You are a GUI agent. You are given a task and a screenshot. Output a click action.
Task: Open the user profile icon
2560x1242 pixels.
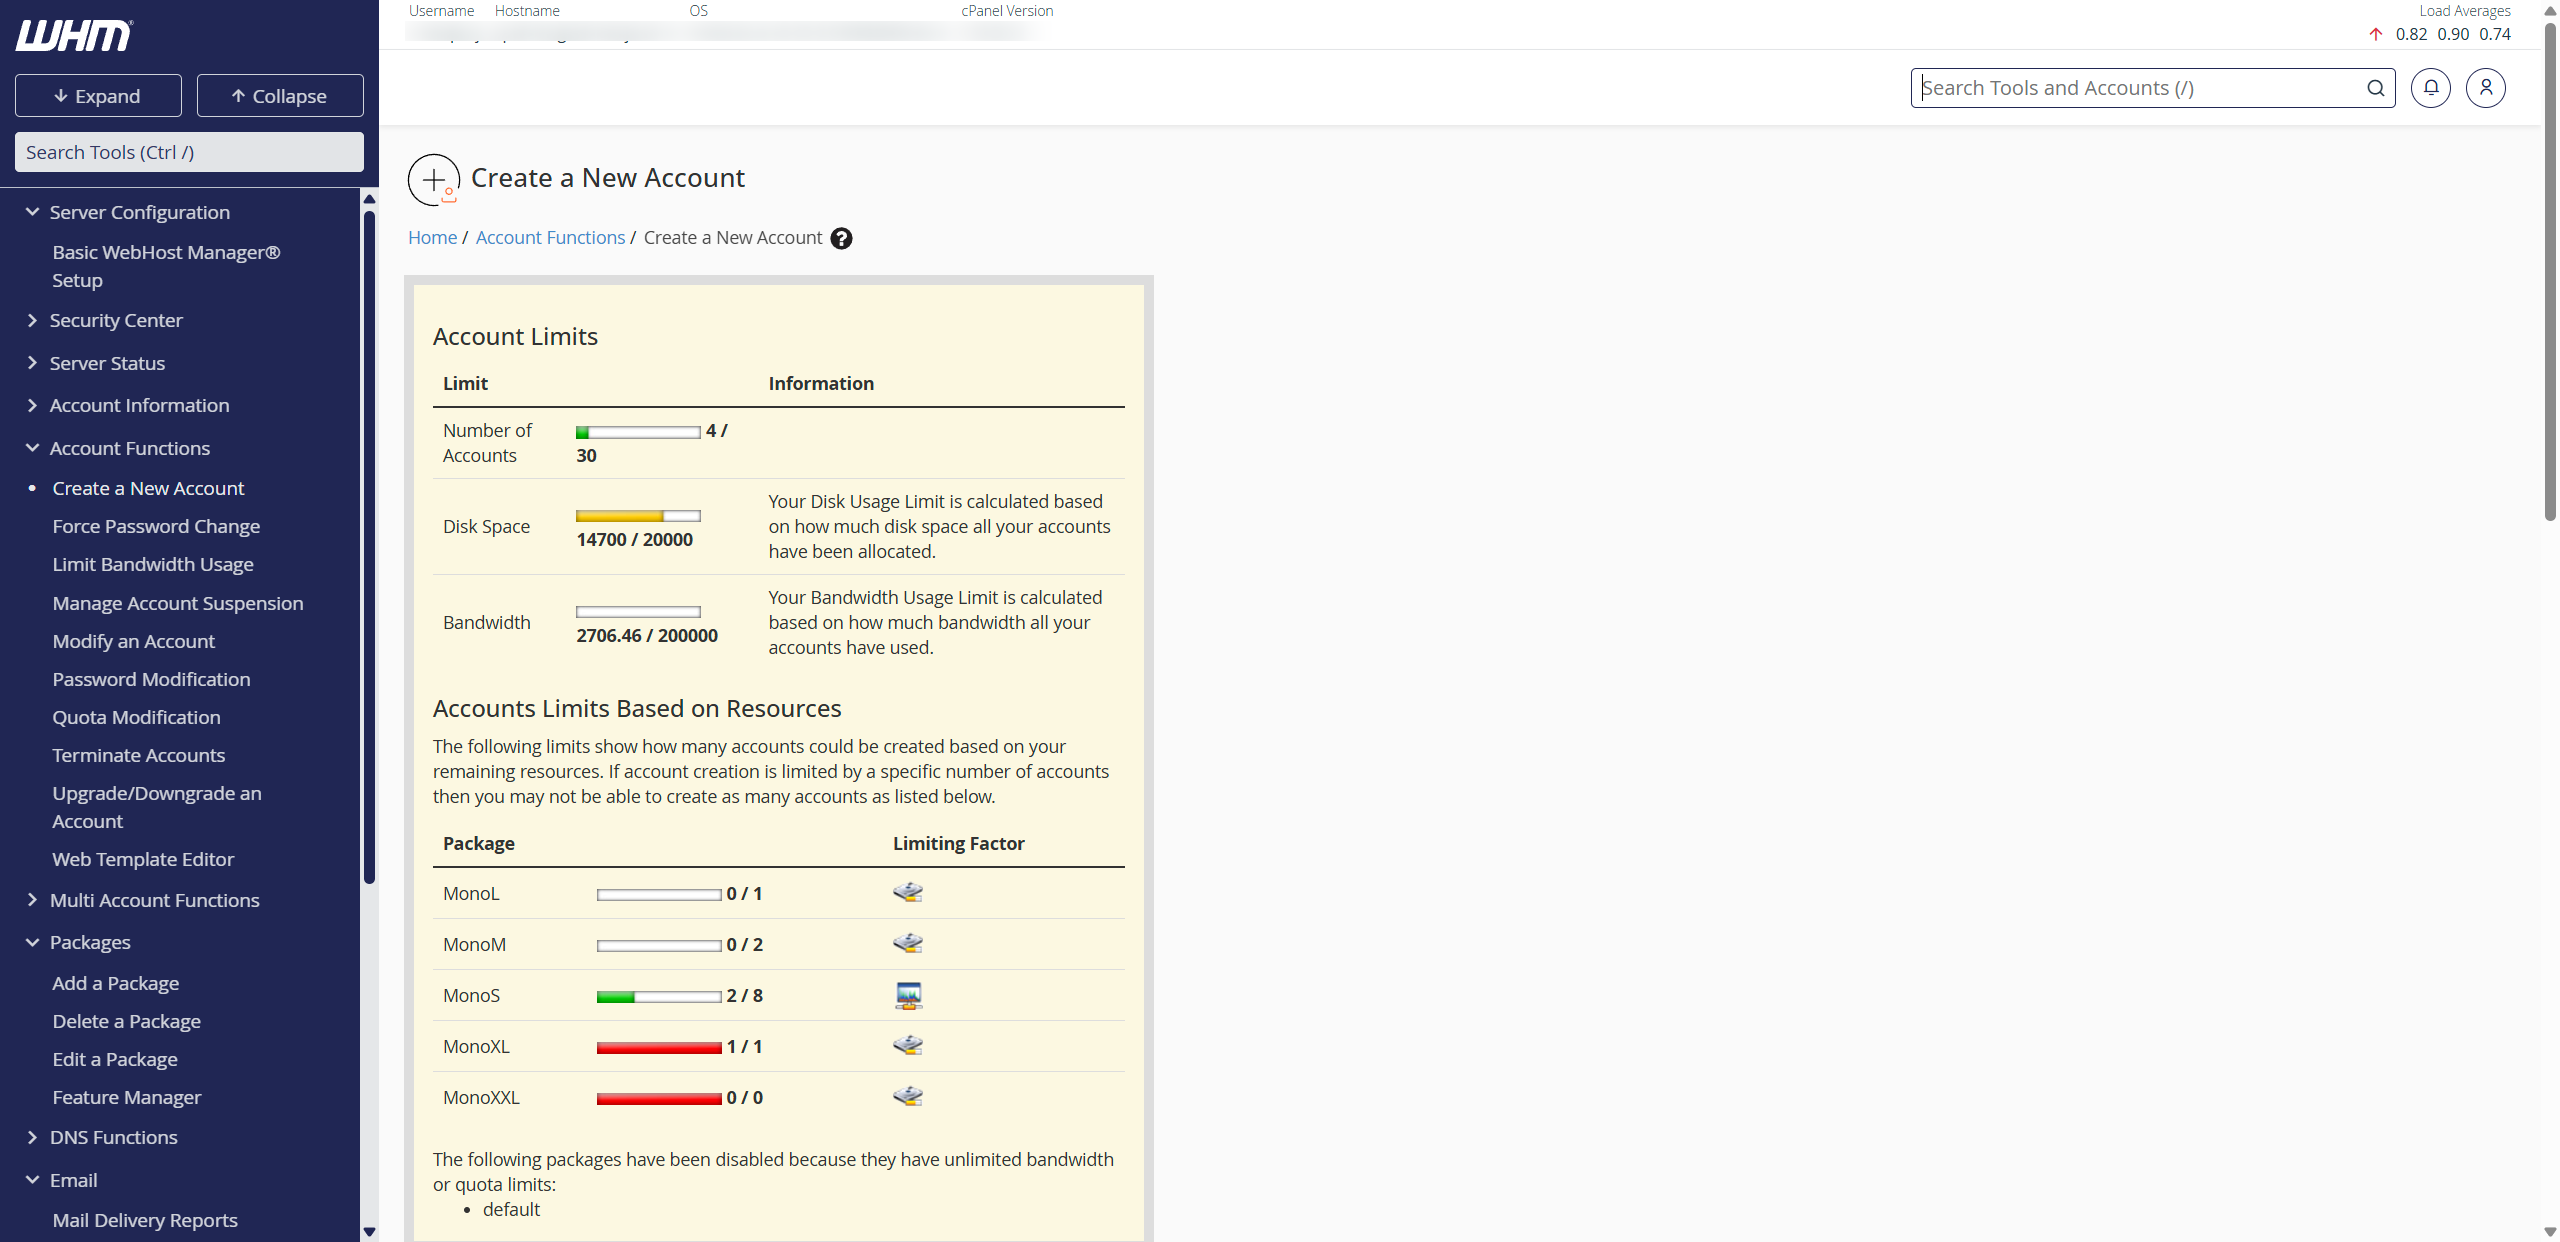point(2485,88)
